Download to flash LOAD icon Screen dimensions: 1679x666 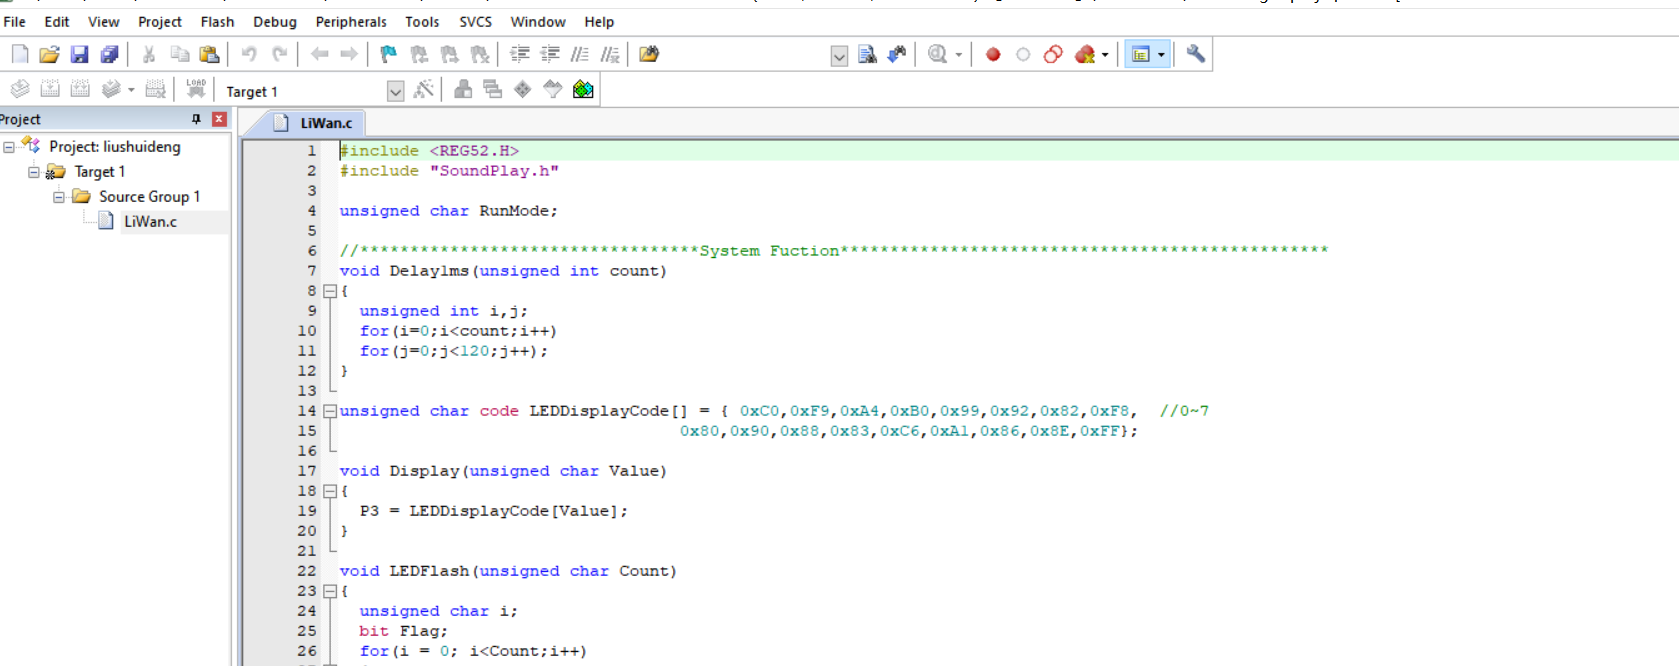196,89
